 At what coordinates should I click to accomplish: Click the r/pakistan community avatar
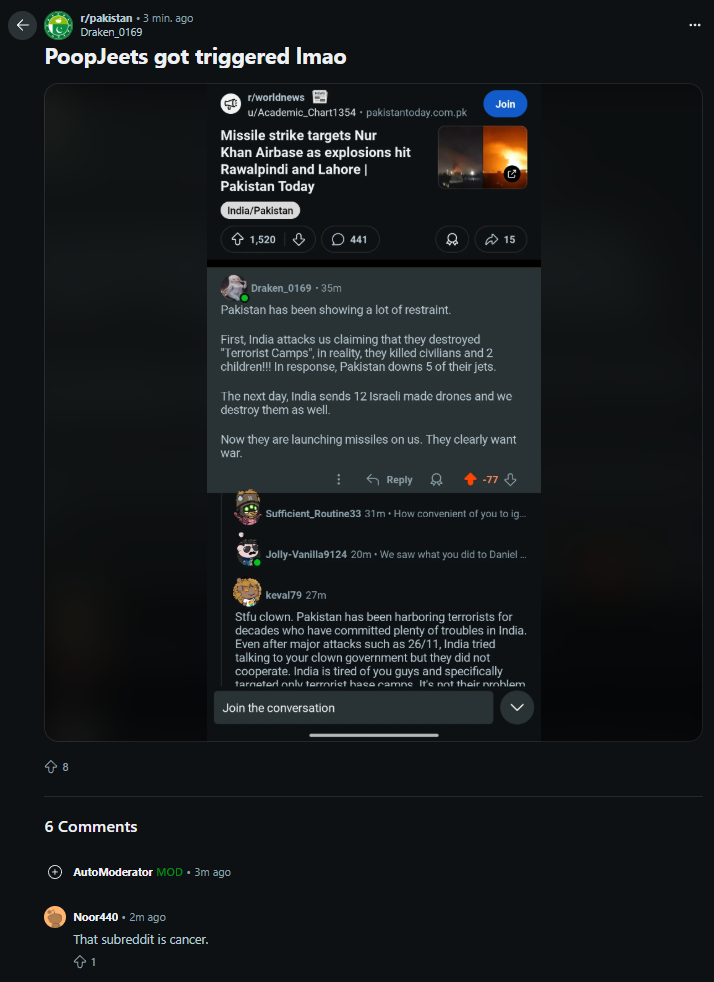click(58, 25)
